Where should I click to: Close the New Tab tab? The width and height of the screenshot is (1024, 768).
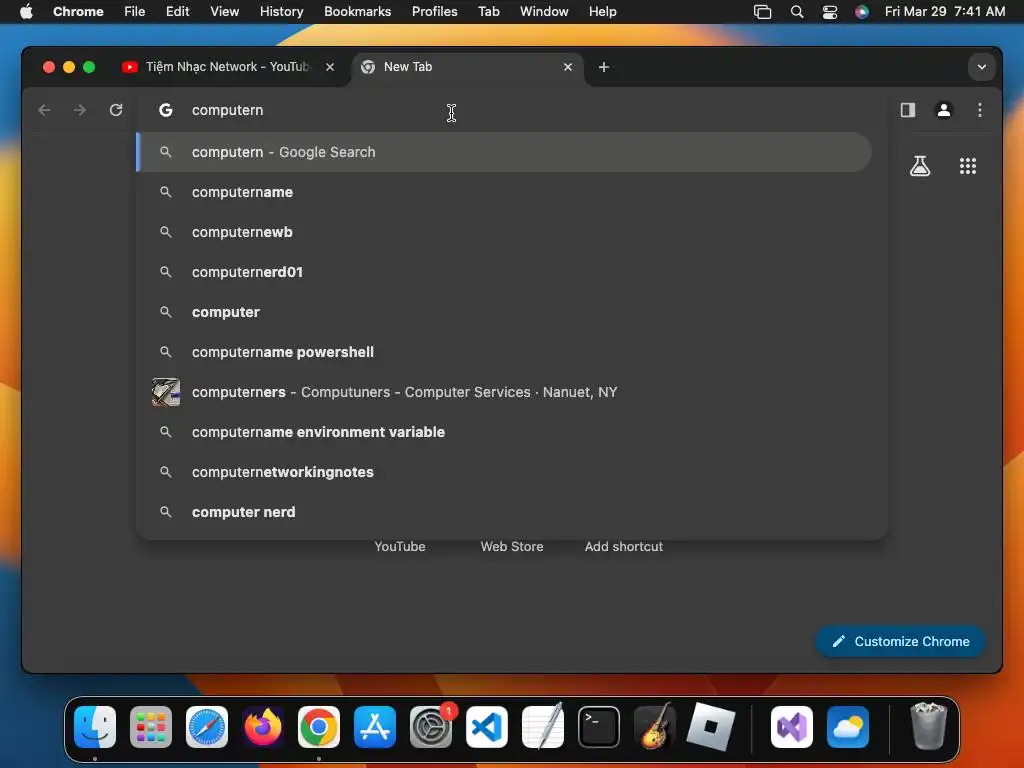pos(568,67)
